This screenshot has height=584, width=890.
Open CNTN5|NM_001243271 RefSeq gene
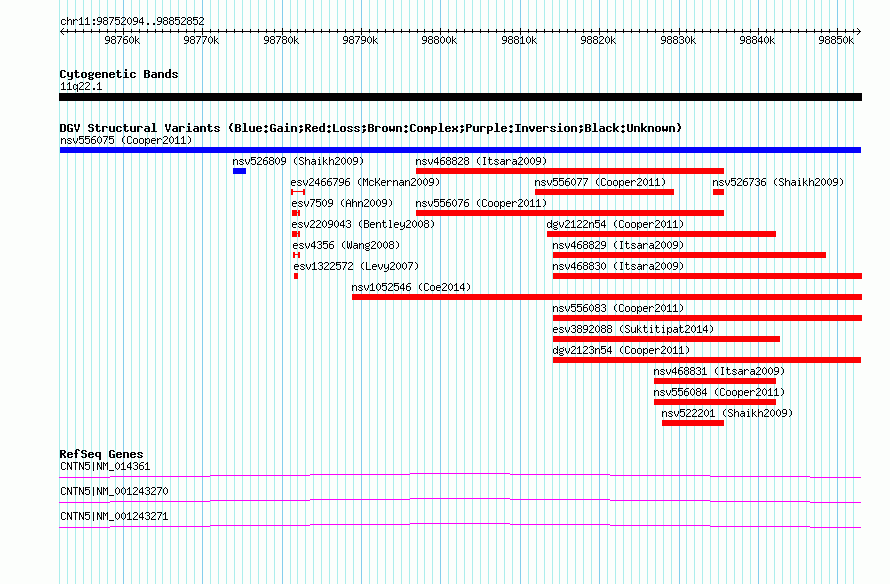tap(114, 516)
